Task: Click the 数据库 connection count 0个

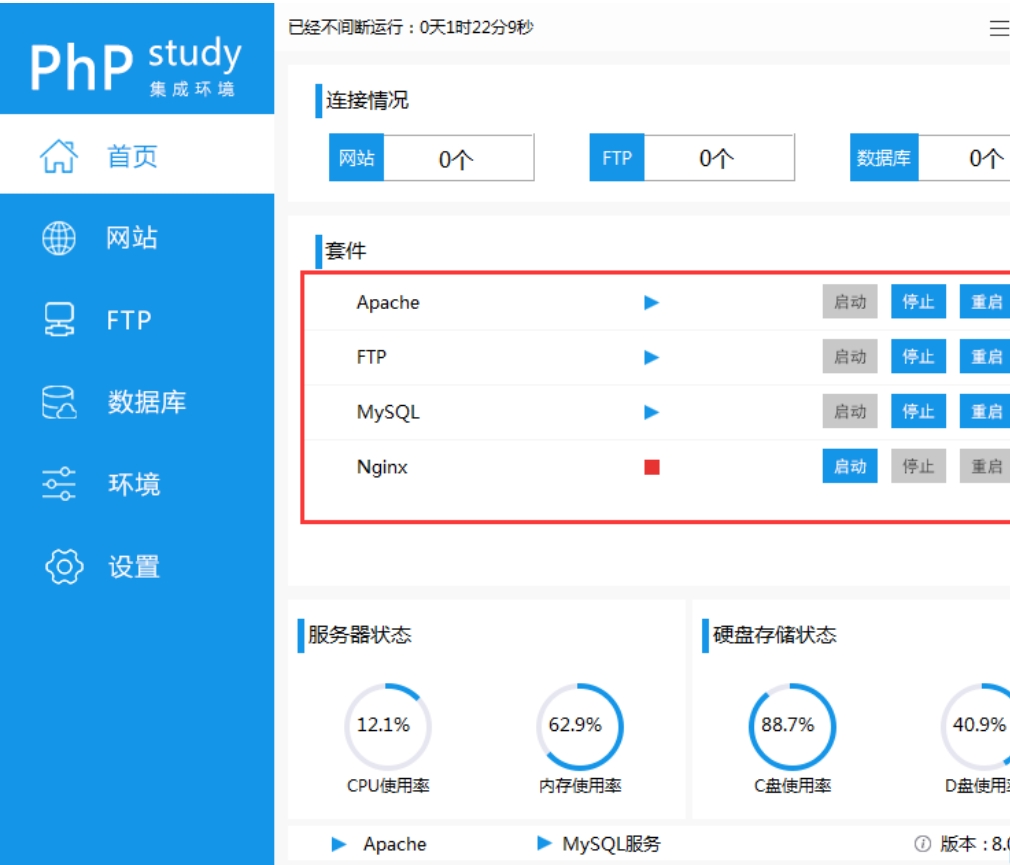Action: point(964,158)
